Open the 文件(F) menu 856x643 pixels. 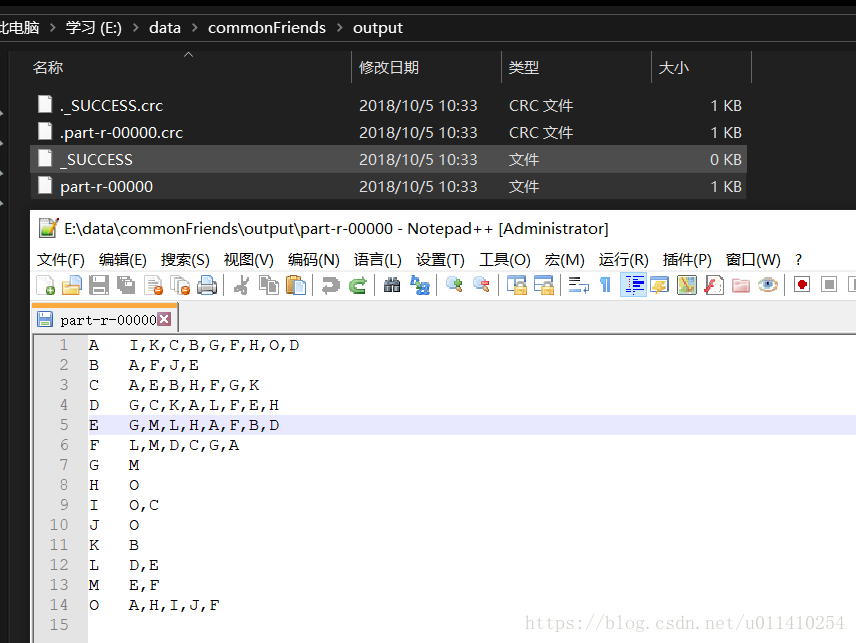coord(61,260)
